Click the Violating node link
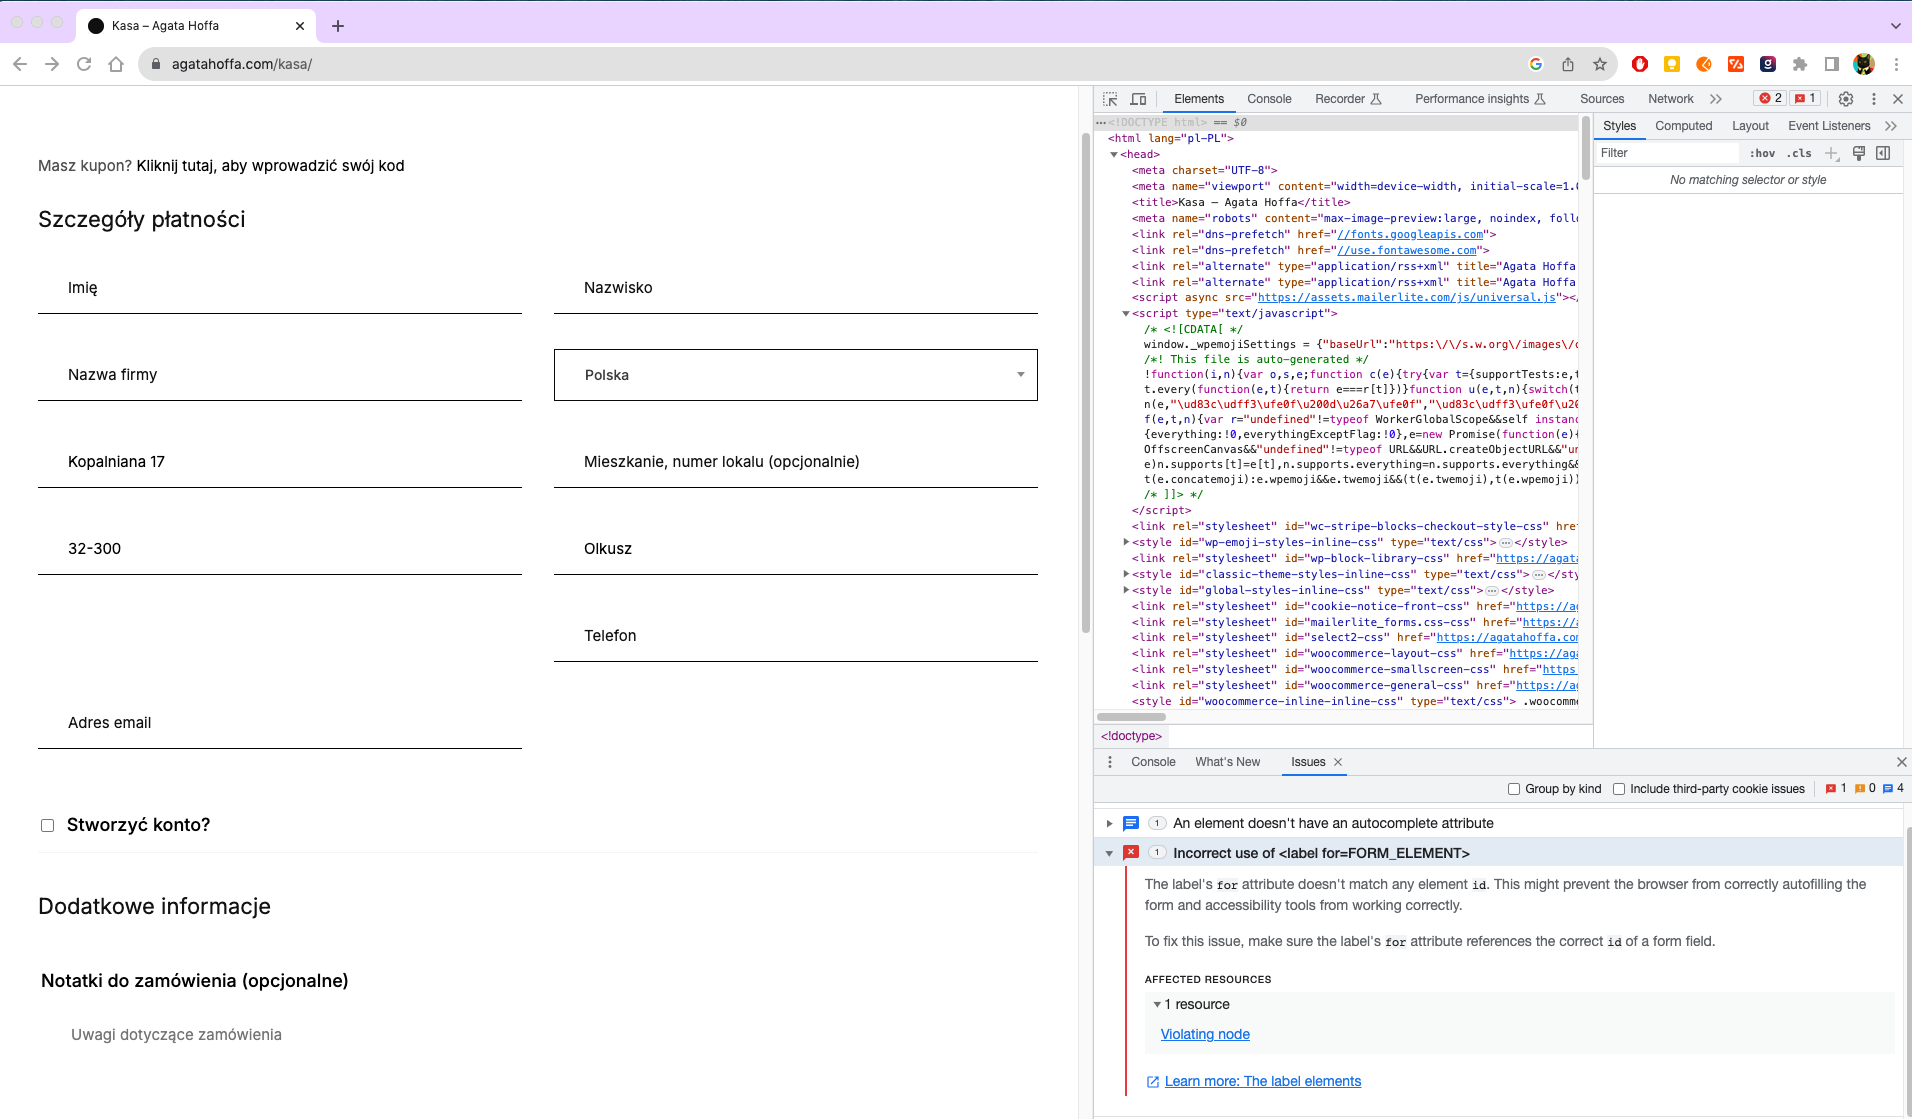The image size is (1912, 1119). click(x=1205, y=1034)
